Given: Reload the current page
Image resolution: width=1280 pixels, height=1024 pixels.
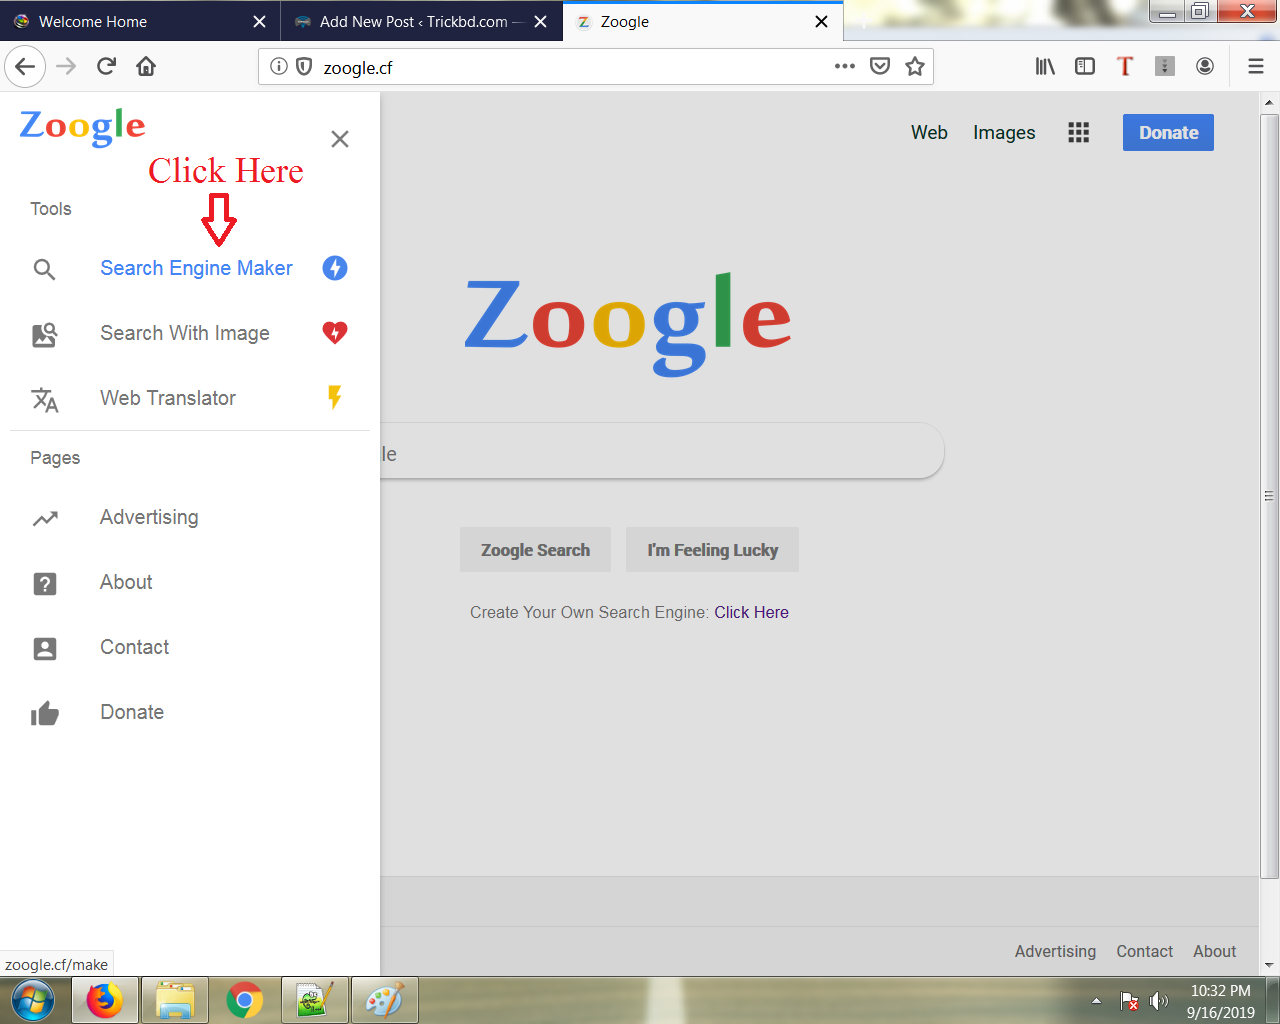Looking at the screenshot, I should click(x=106, y=67).
